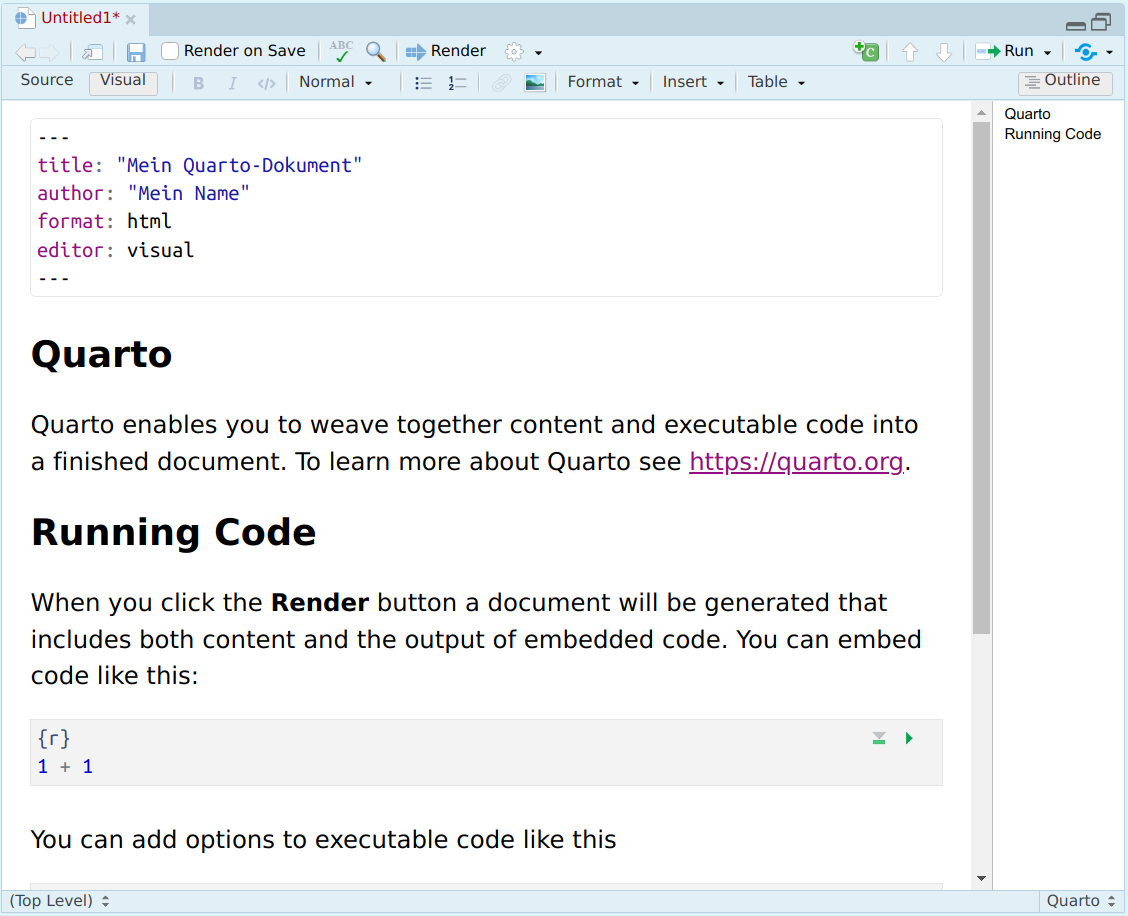Apply italic formatting
The width and height of the screenshot is (1128, 916).
coord(232,83)
